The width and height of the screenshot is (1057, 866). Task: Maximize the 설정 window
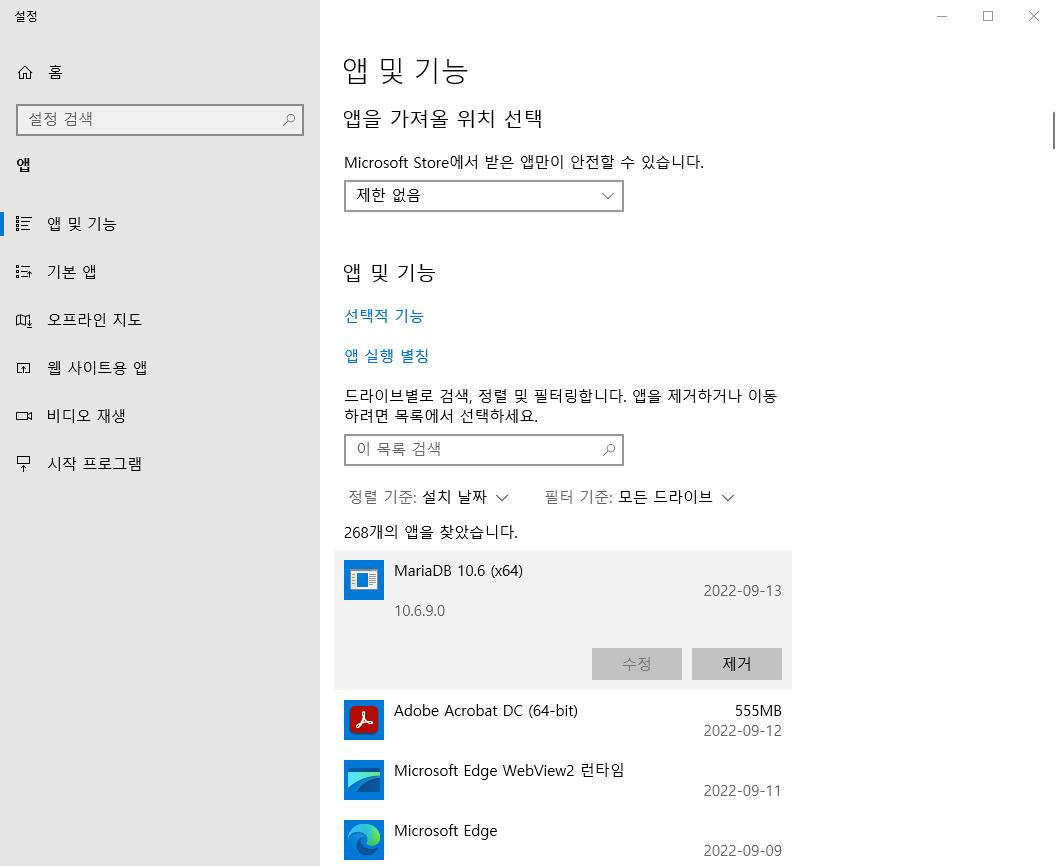pos(988,16)
